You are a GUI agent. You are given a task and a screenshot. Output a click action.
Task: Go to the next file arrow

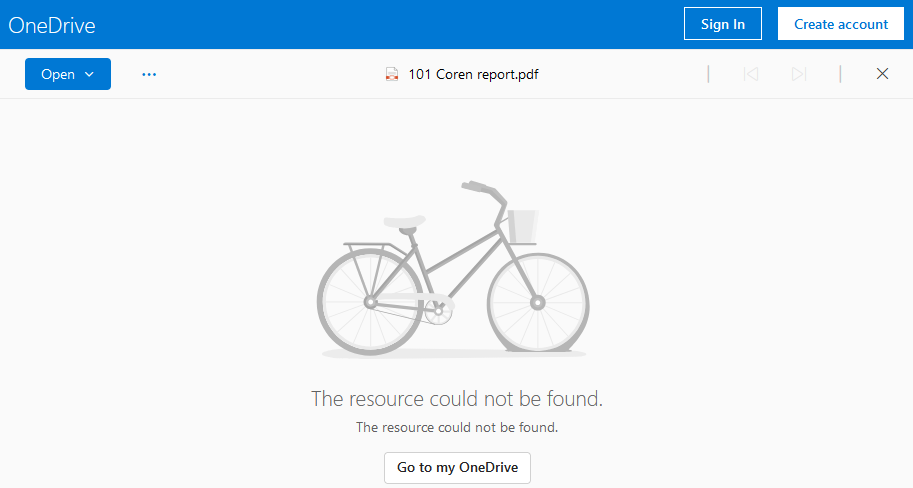tap(799, 74)
